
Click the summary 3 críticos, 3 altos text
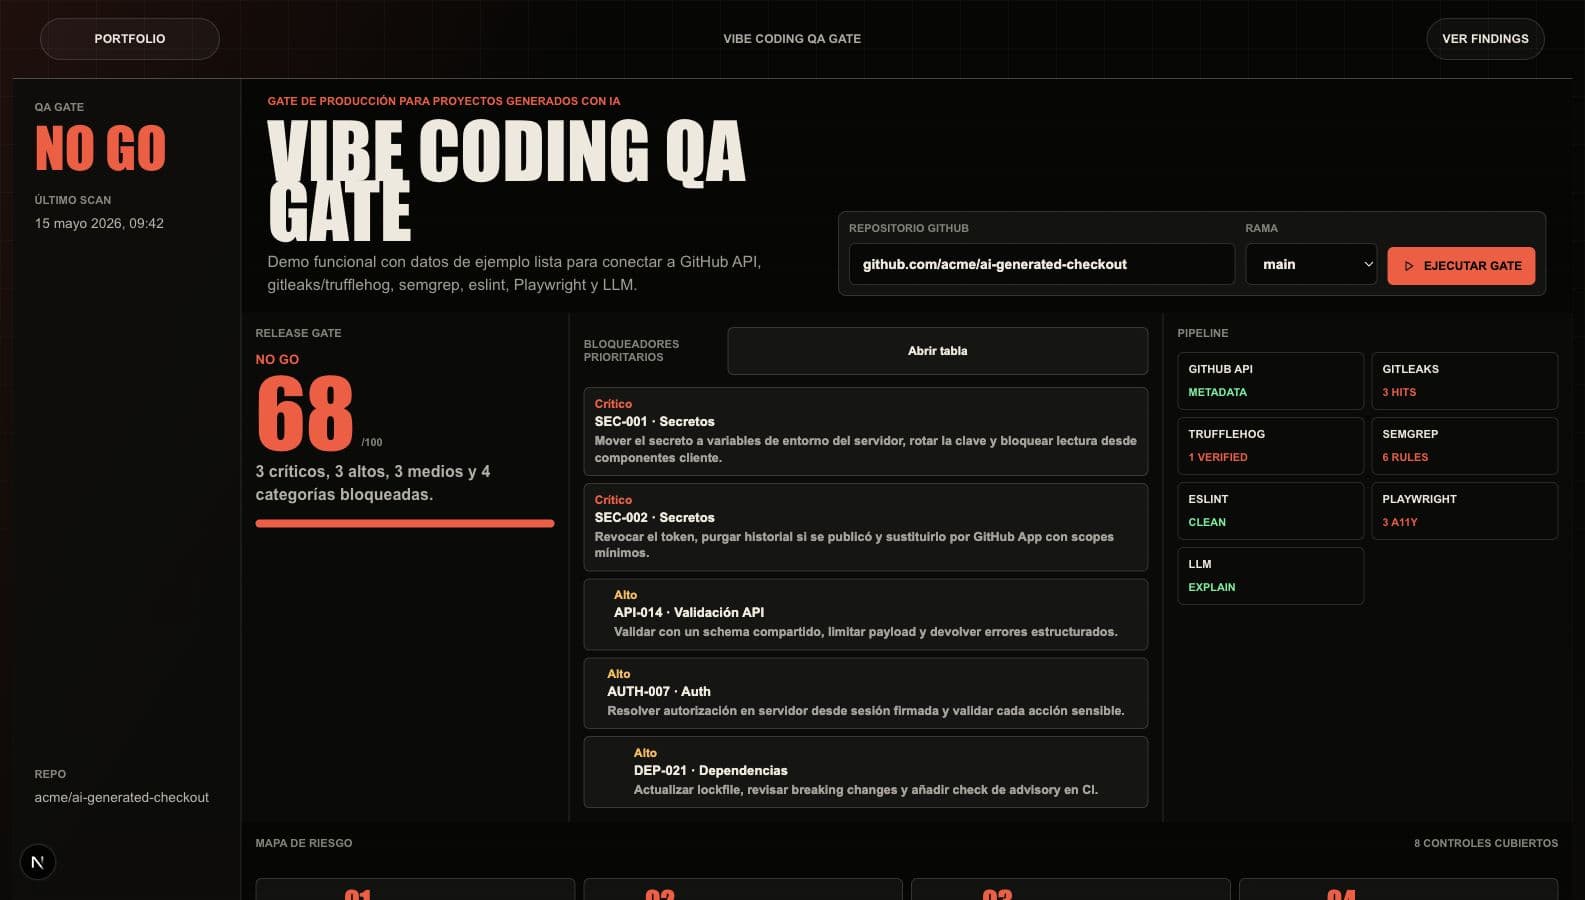[x=373, y=483]
